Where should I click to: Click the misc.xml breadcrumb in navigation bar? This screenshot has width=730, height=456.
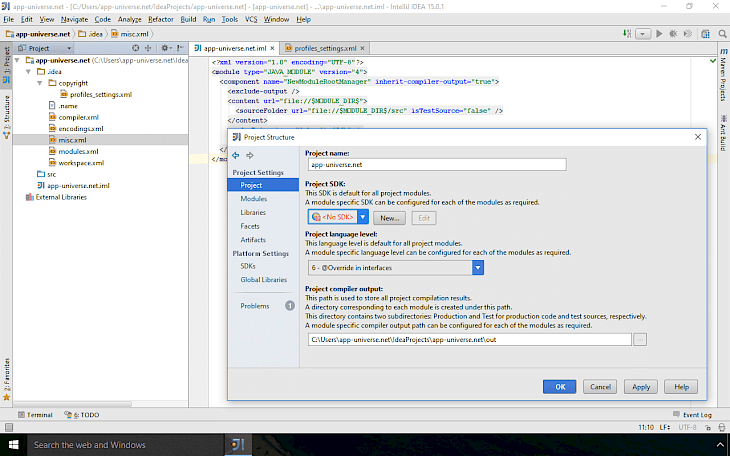(x=130, y=34)
